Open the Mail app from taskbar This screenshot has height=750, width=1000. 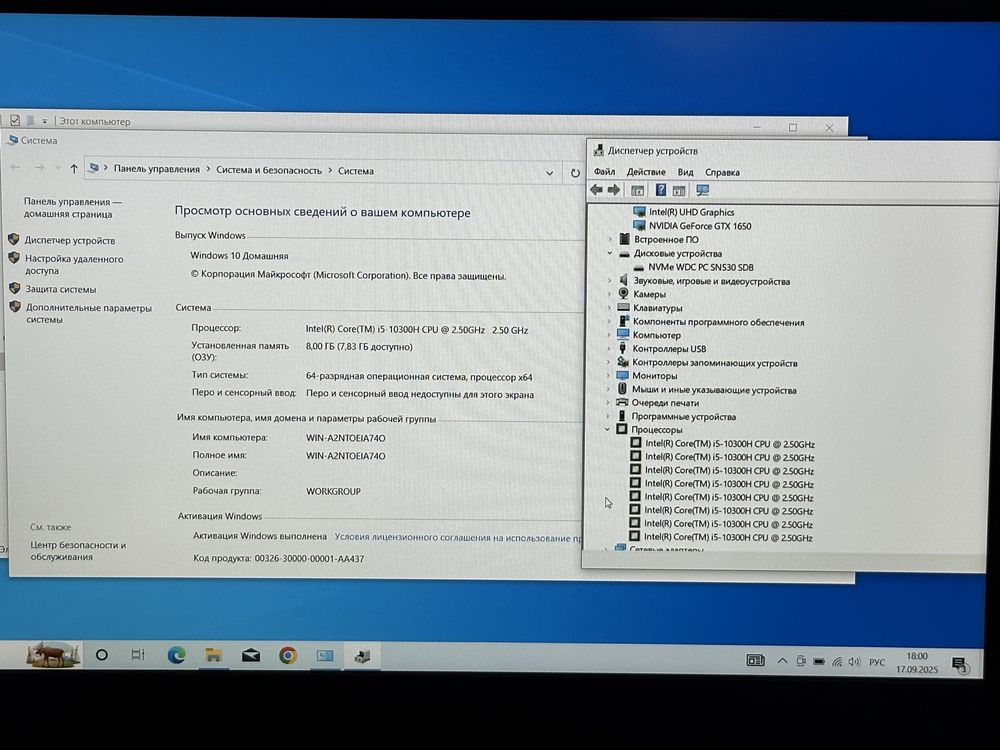251,656
